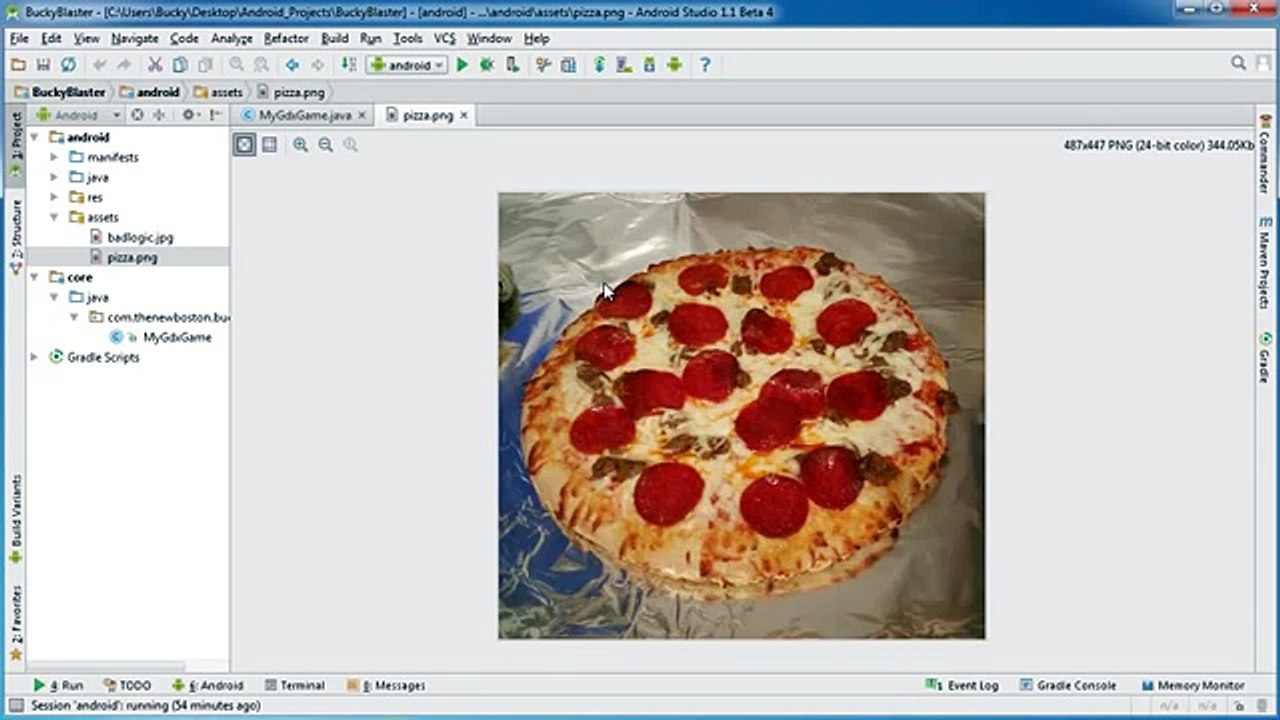Open the Event Log
Viewport: 1280px width, 720px height.
pos(964,685)
